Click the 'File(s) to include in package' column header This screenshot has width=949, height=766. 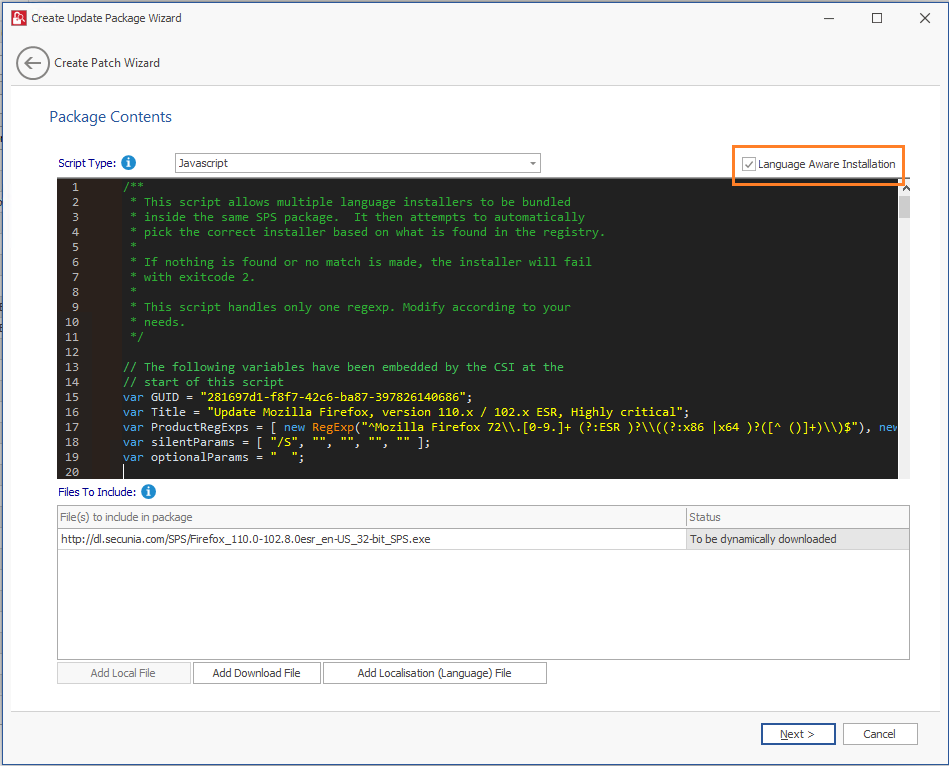(x=372, y=517)
